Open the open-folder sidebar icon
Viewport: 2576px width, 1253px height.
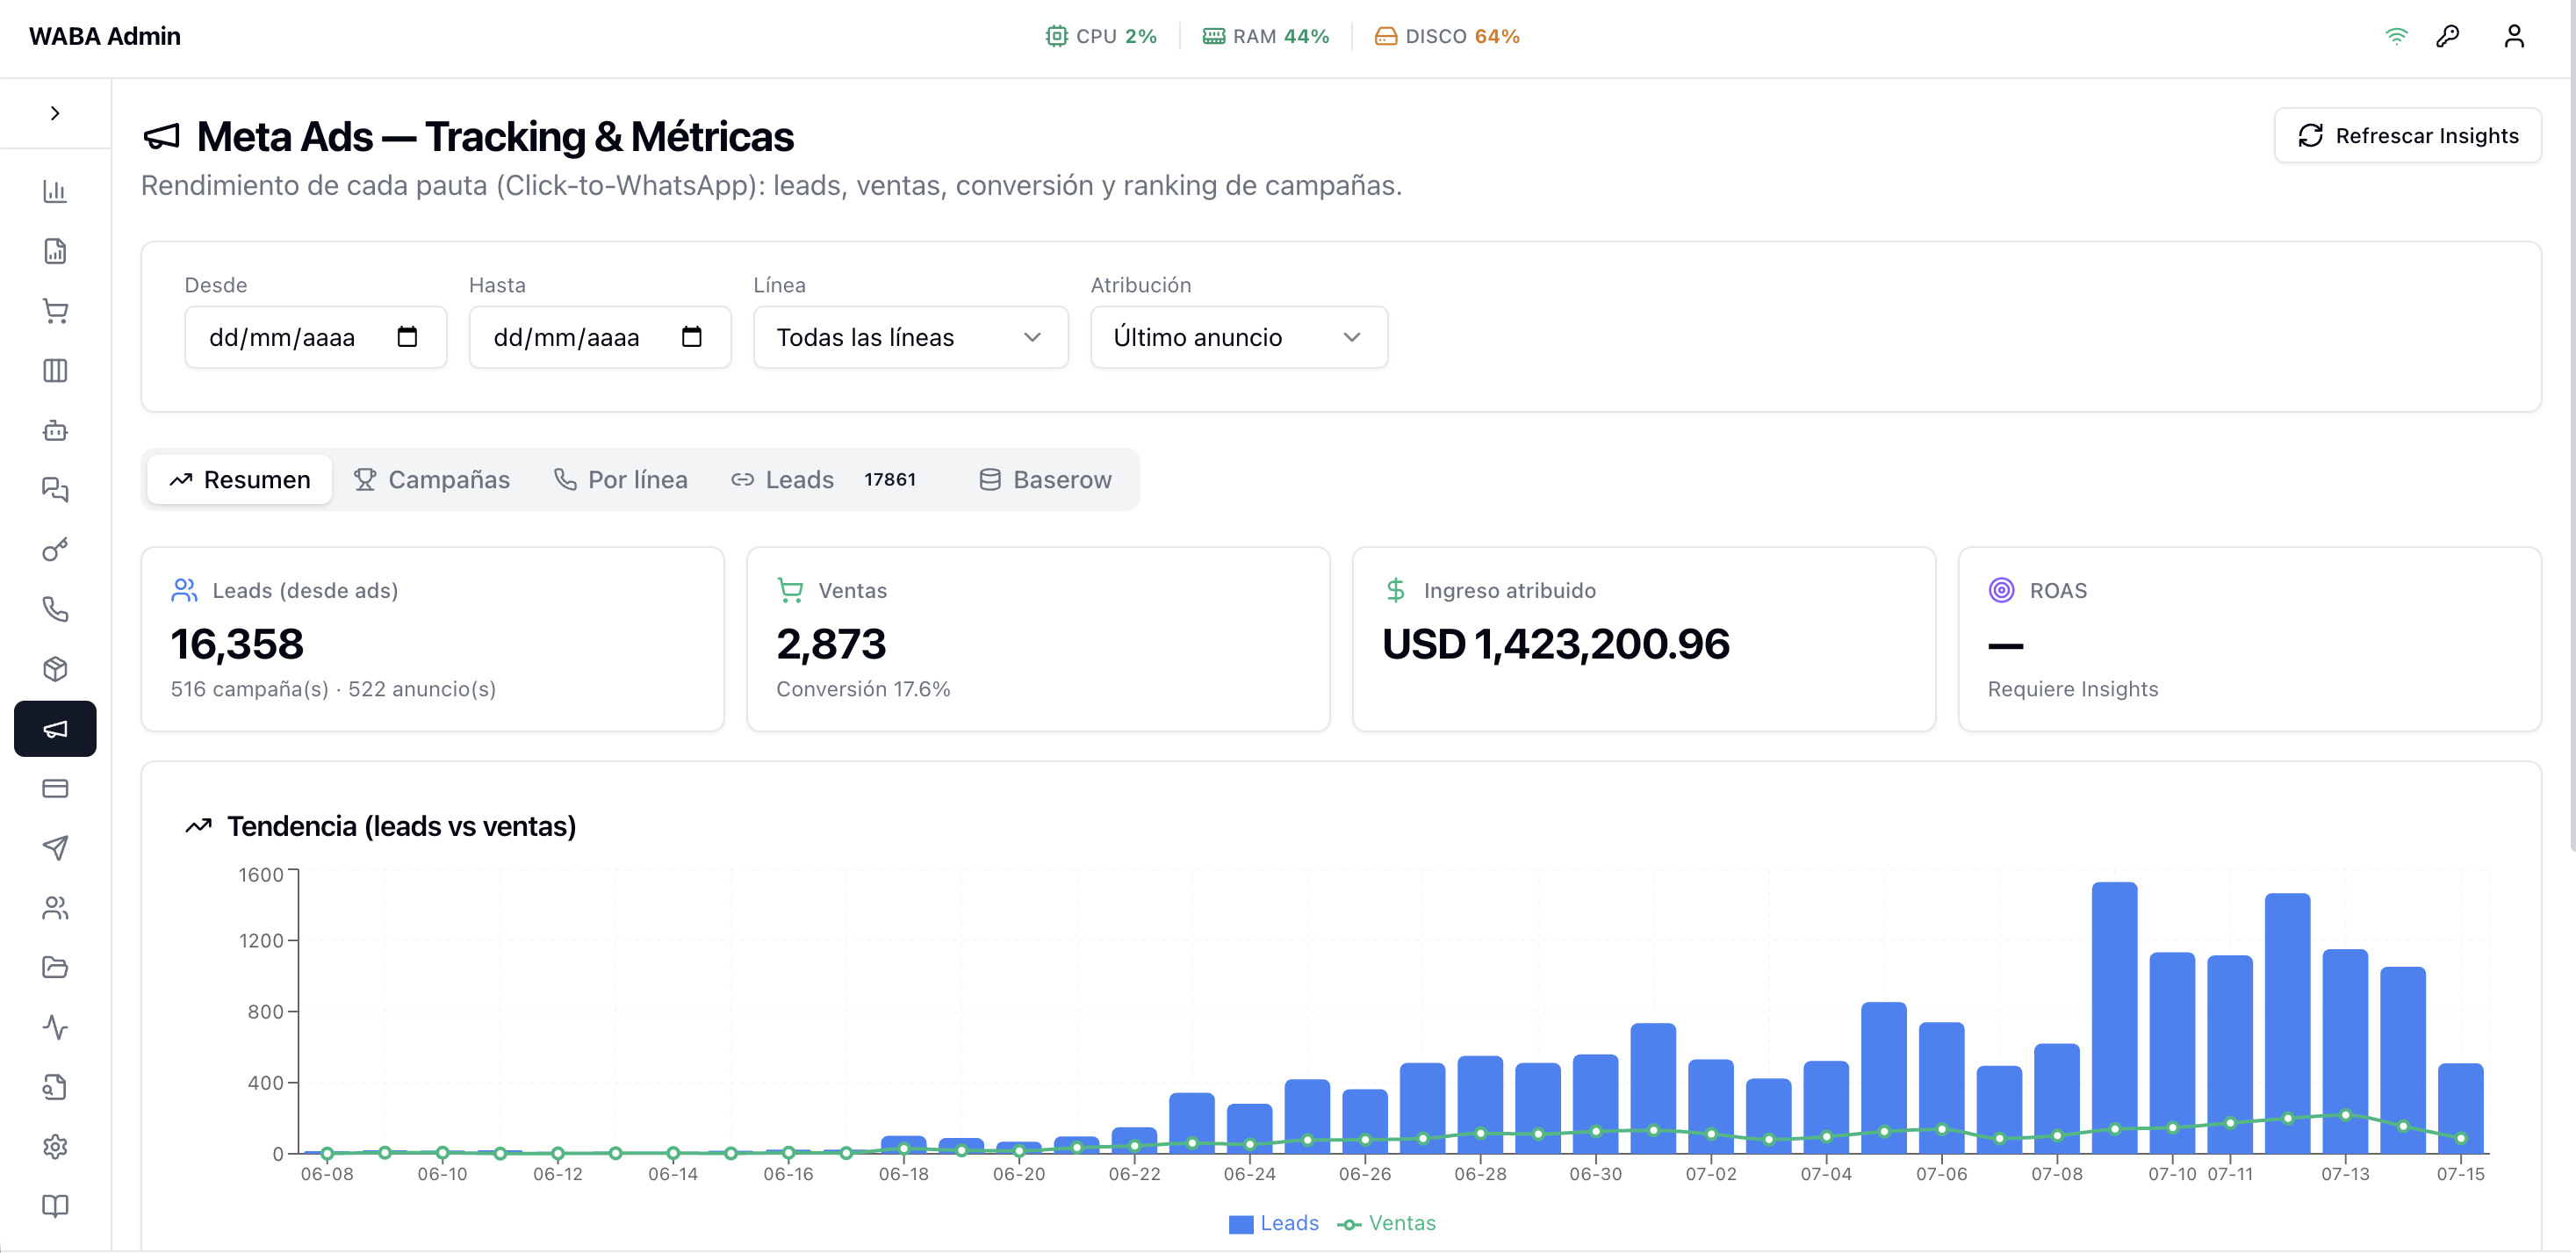tap(55, 968)
